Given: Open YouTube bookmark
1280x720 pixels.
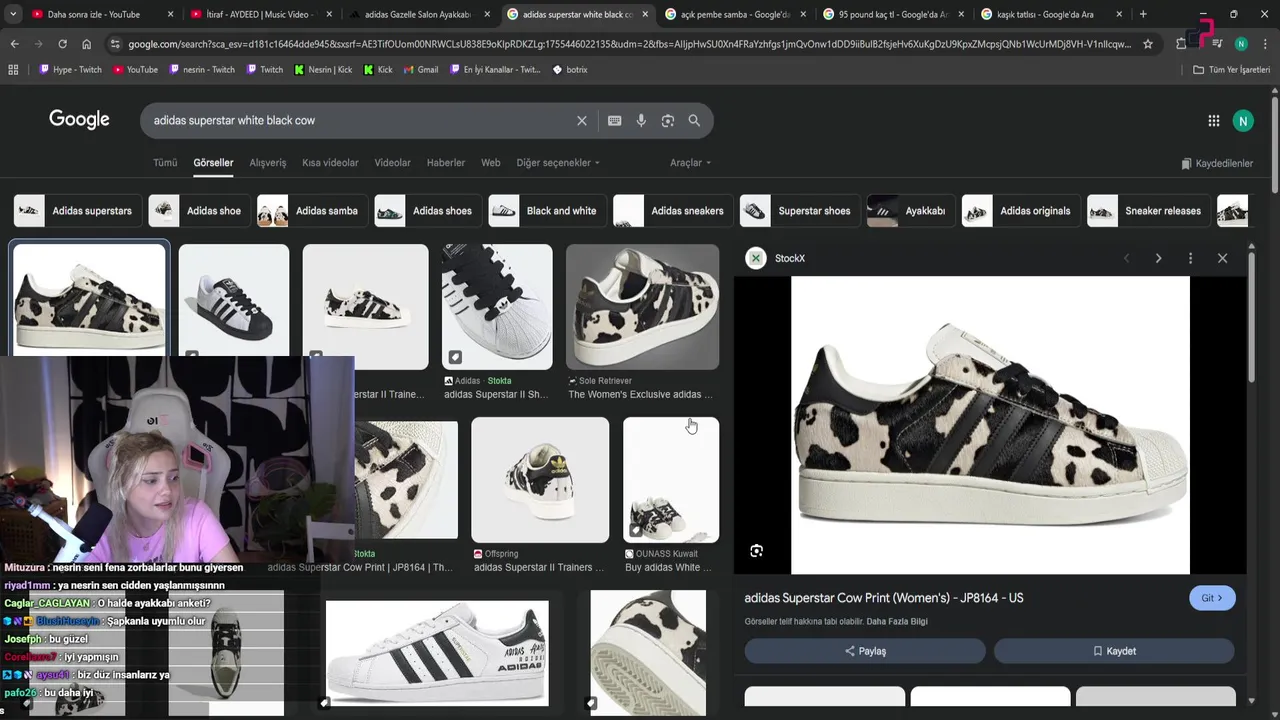Looking at the screenshot, I should 135,70.
